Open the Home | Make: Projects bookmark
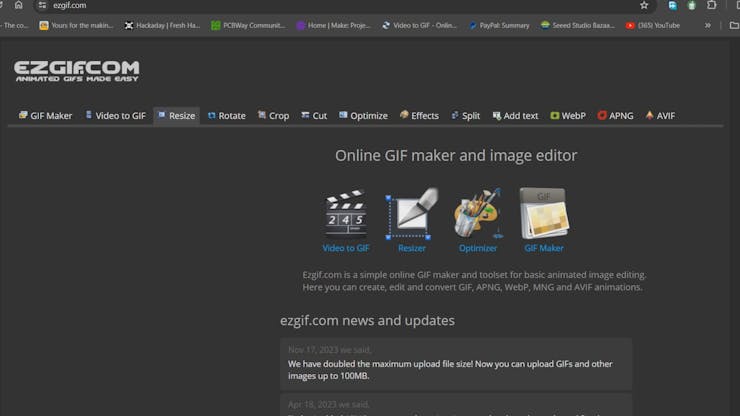This screenshot has height=416, width=740. tap(334, 25)
